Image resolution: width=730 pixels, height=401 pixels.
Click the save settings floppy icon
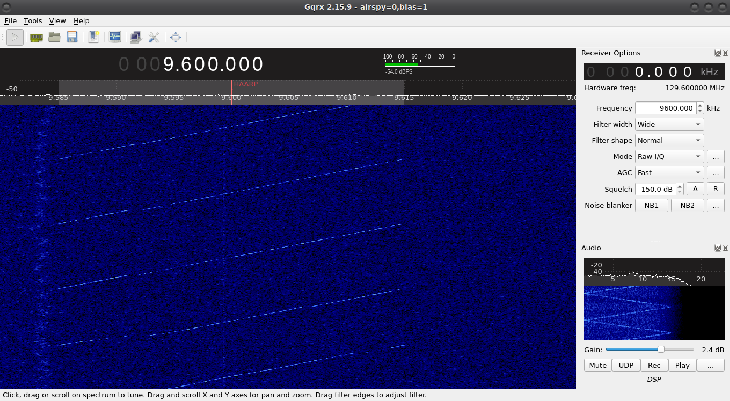(x=72, y=37)
